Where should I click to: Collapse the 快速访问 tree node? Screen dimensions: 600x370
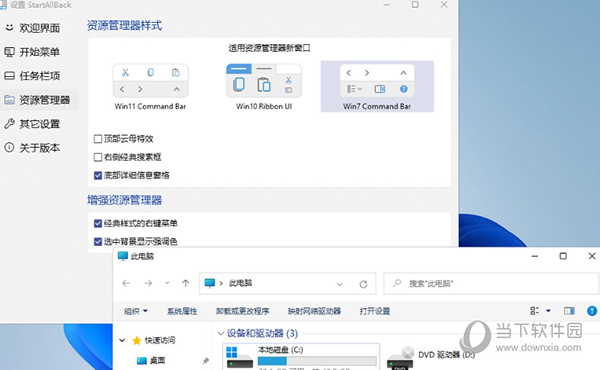122,340
